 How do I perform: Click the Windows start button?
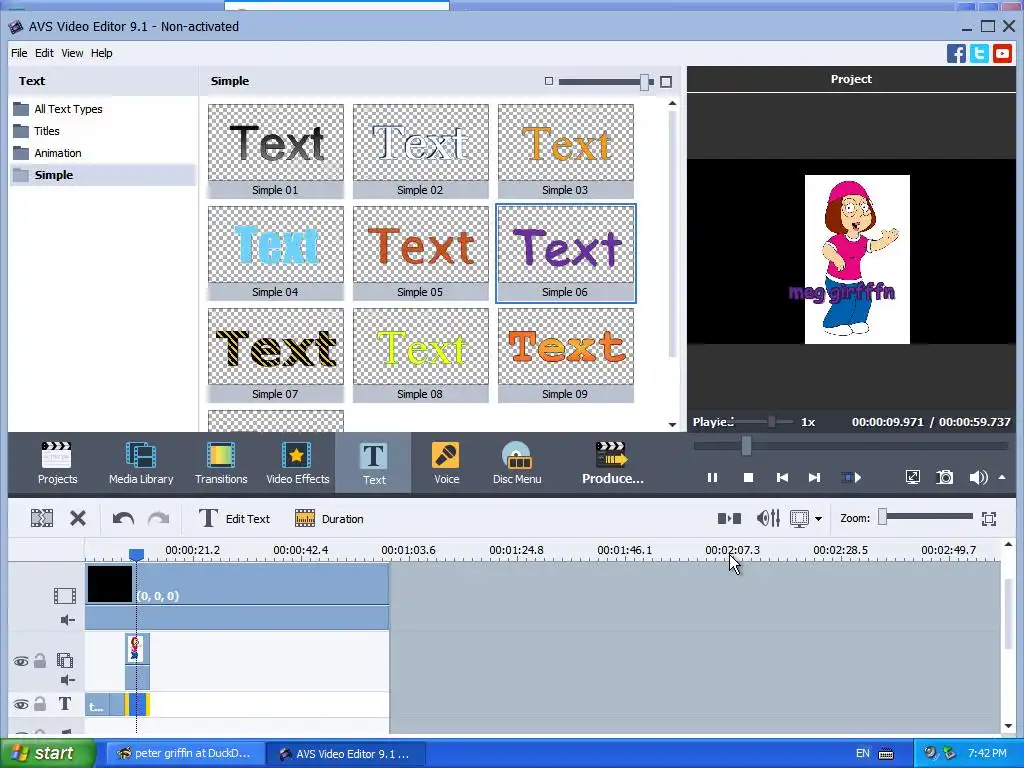pyautogui.click(x=48, y=753)
